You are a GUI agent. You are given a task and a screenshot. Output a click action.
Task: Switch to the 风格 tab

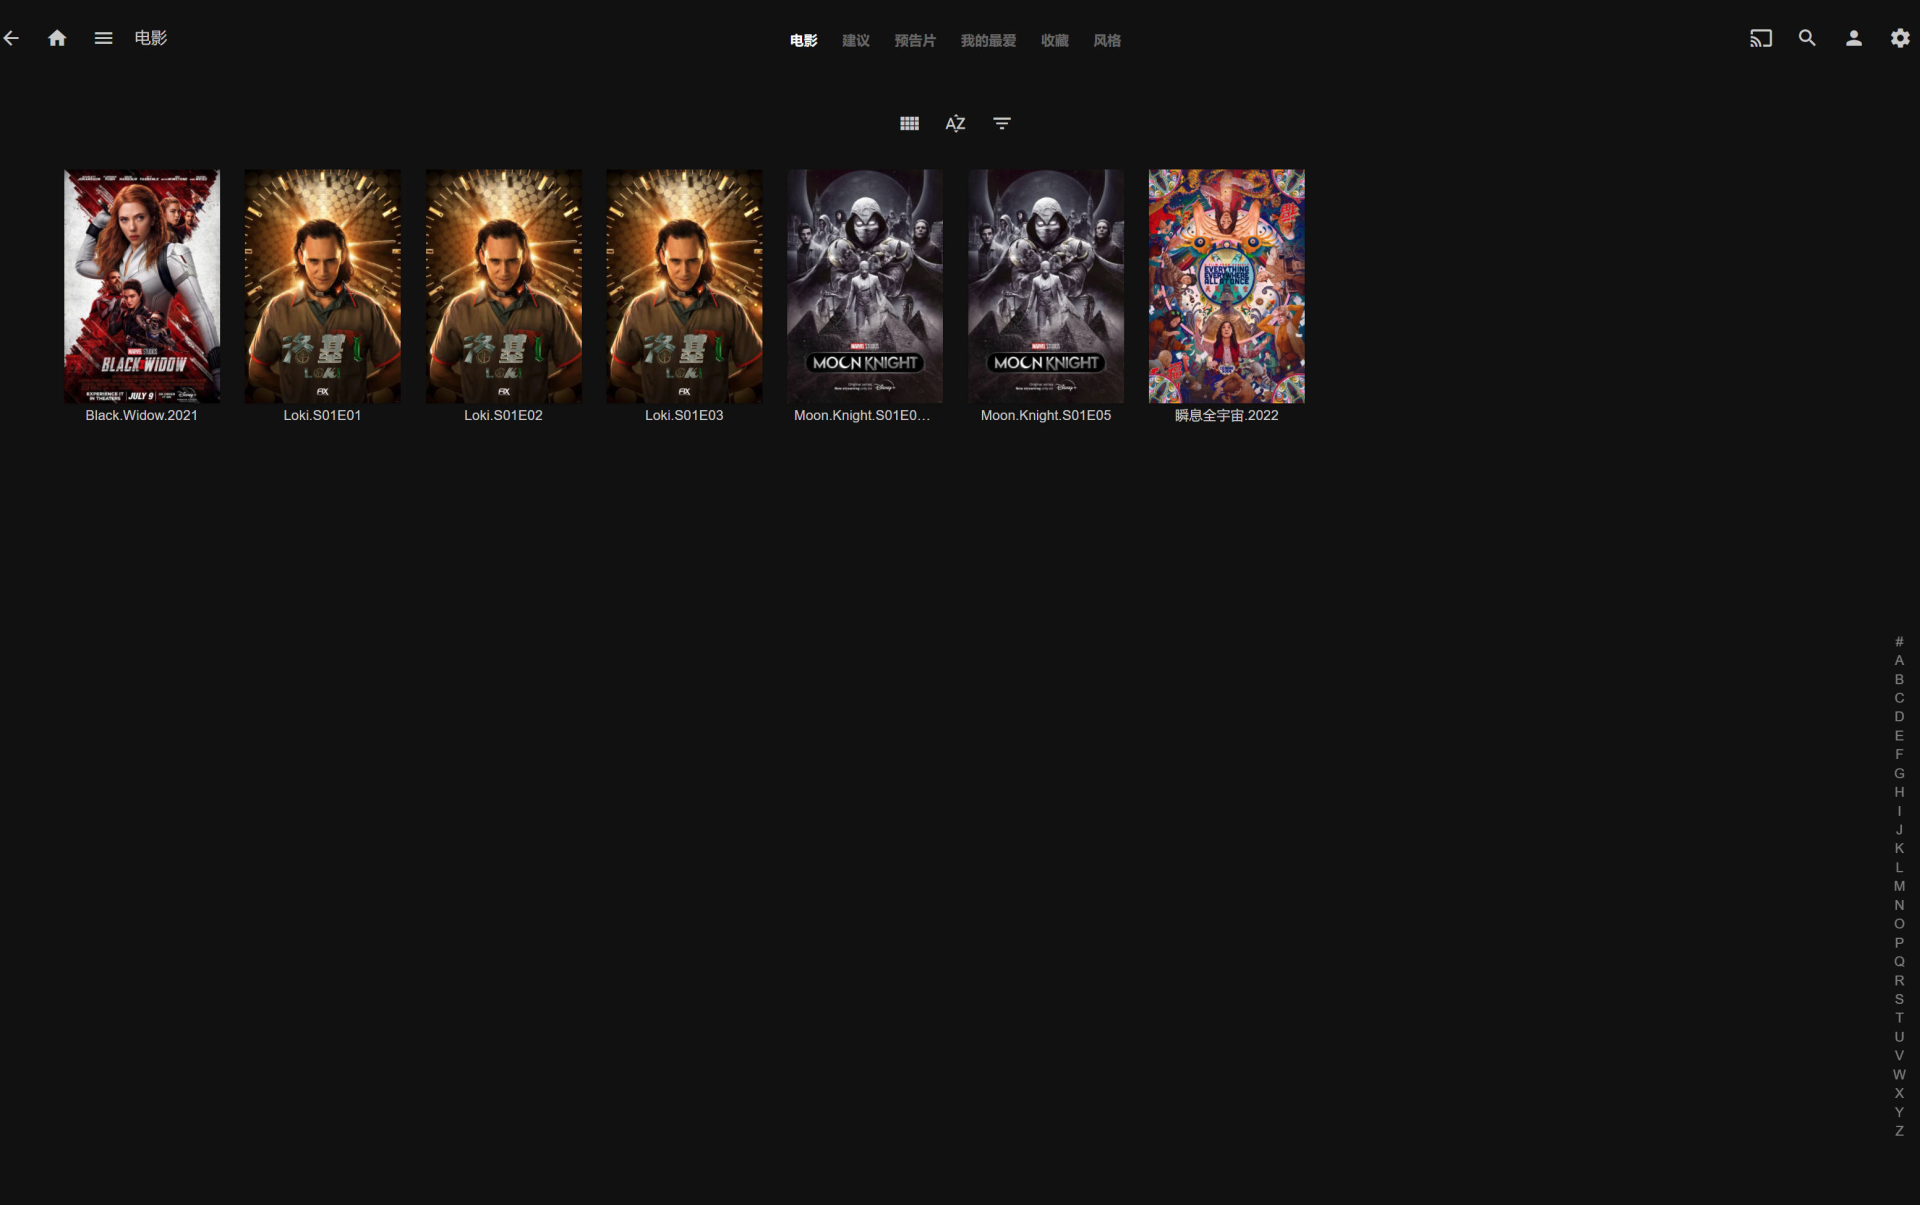(x=1106, y=41)
